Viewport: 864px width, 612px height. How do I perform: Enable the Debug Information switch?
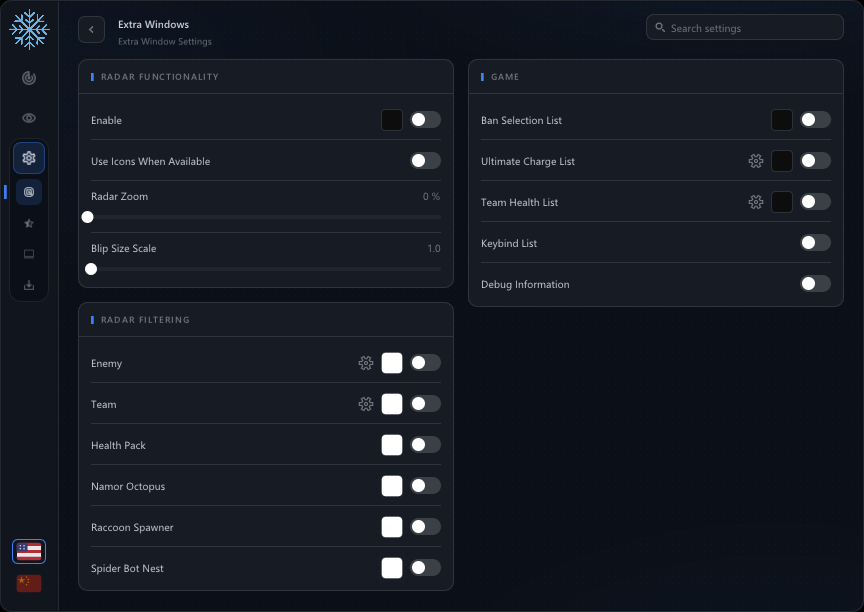[x=816, y=284]
